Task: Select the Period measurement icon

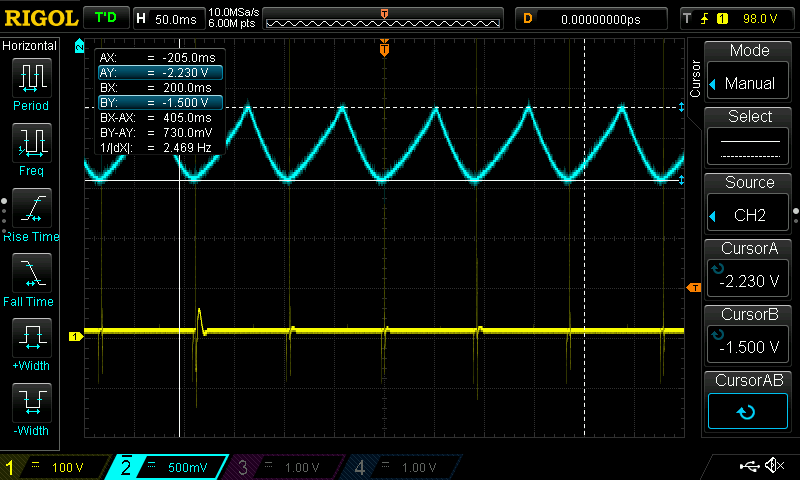Action: (x=32, y=78)
